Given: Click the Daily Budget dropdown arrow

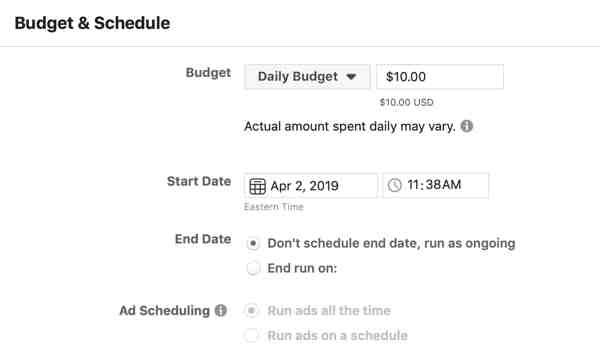Looking at the screenshot, I should pyautogui.click(x=351, y=77).
